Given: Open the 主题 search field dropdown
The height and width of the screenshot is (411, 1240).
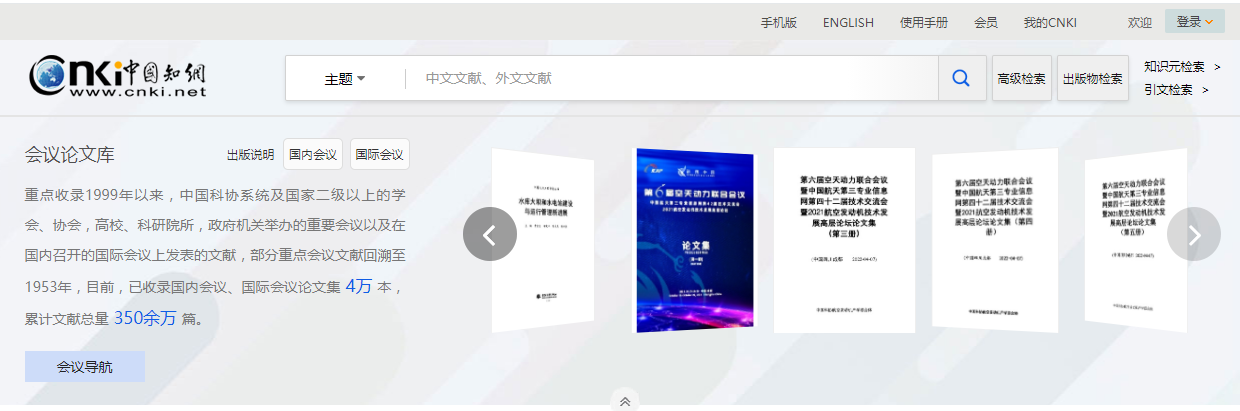Looking at the screenshot, I should [x=345, y=79].
